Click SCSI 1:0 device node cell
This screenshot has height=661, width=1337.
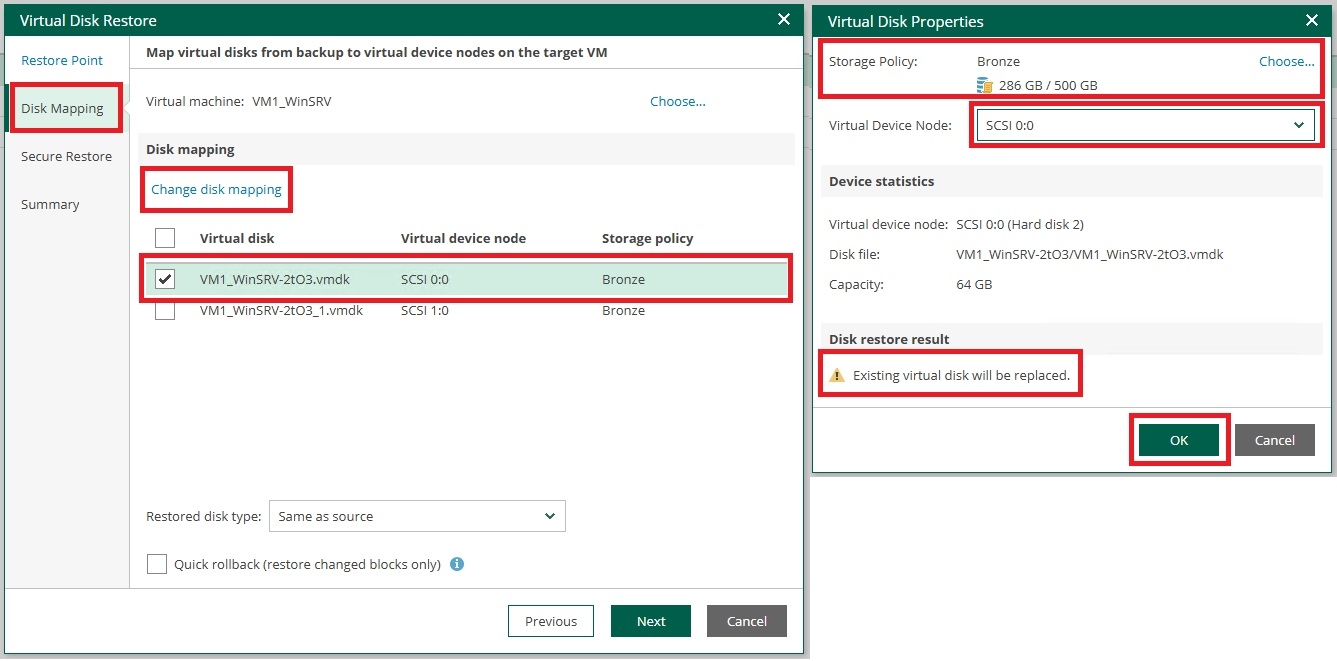point(425,310)
